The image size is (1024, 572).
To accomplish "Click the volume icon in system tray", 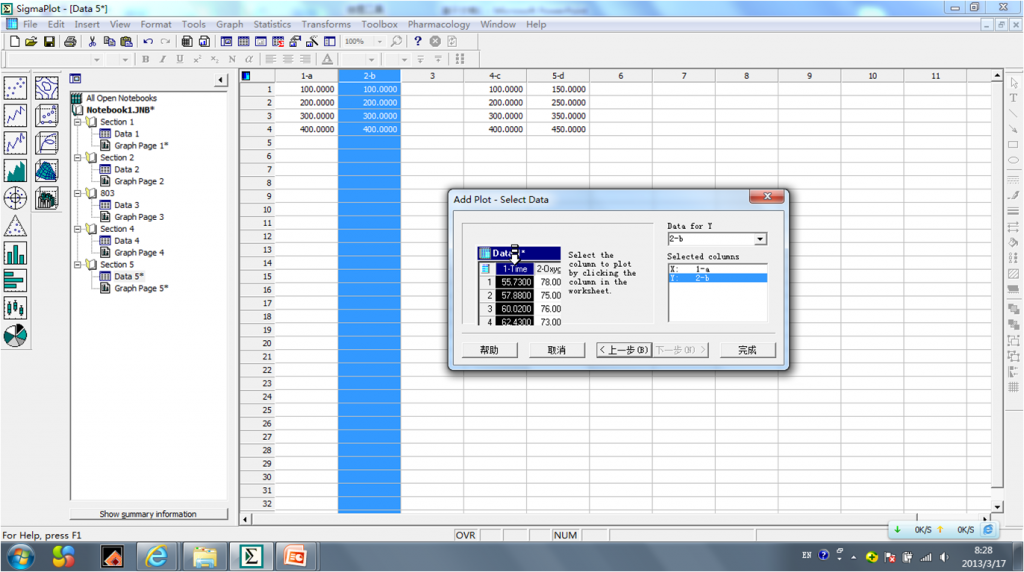I will 944,557.
